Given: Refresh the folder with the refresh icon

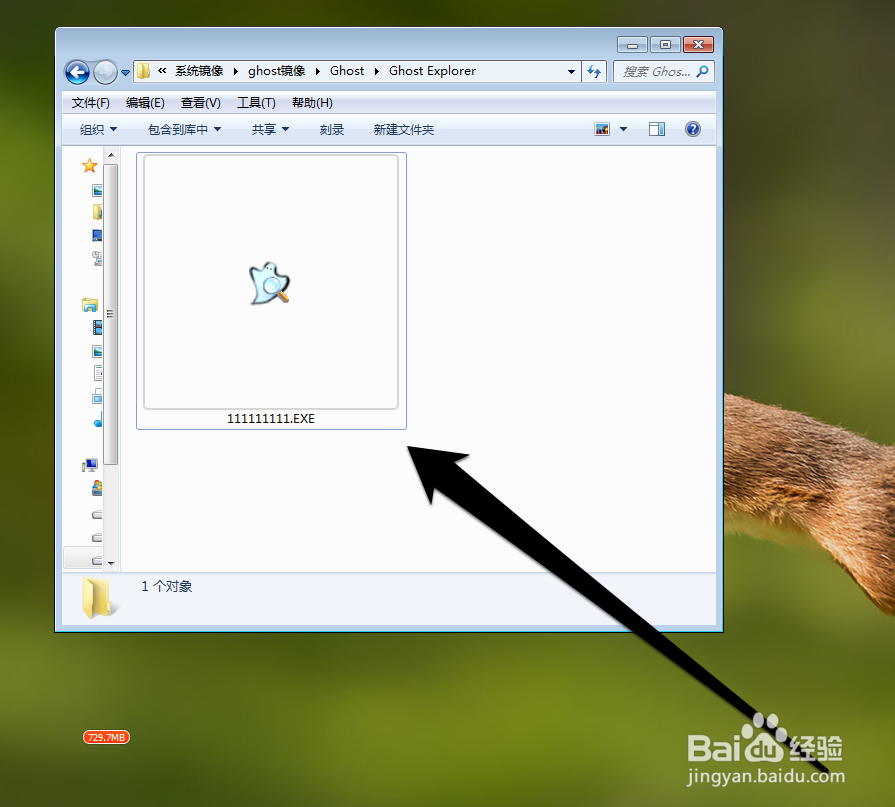Looking at the screenshot, I should coord(594,72).
